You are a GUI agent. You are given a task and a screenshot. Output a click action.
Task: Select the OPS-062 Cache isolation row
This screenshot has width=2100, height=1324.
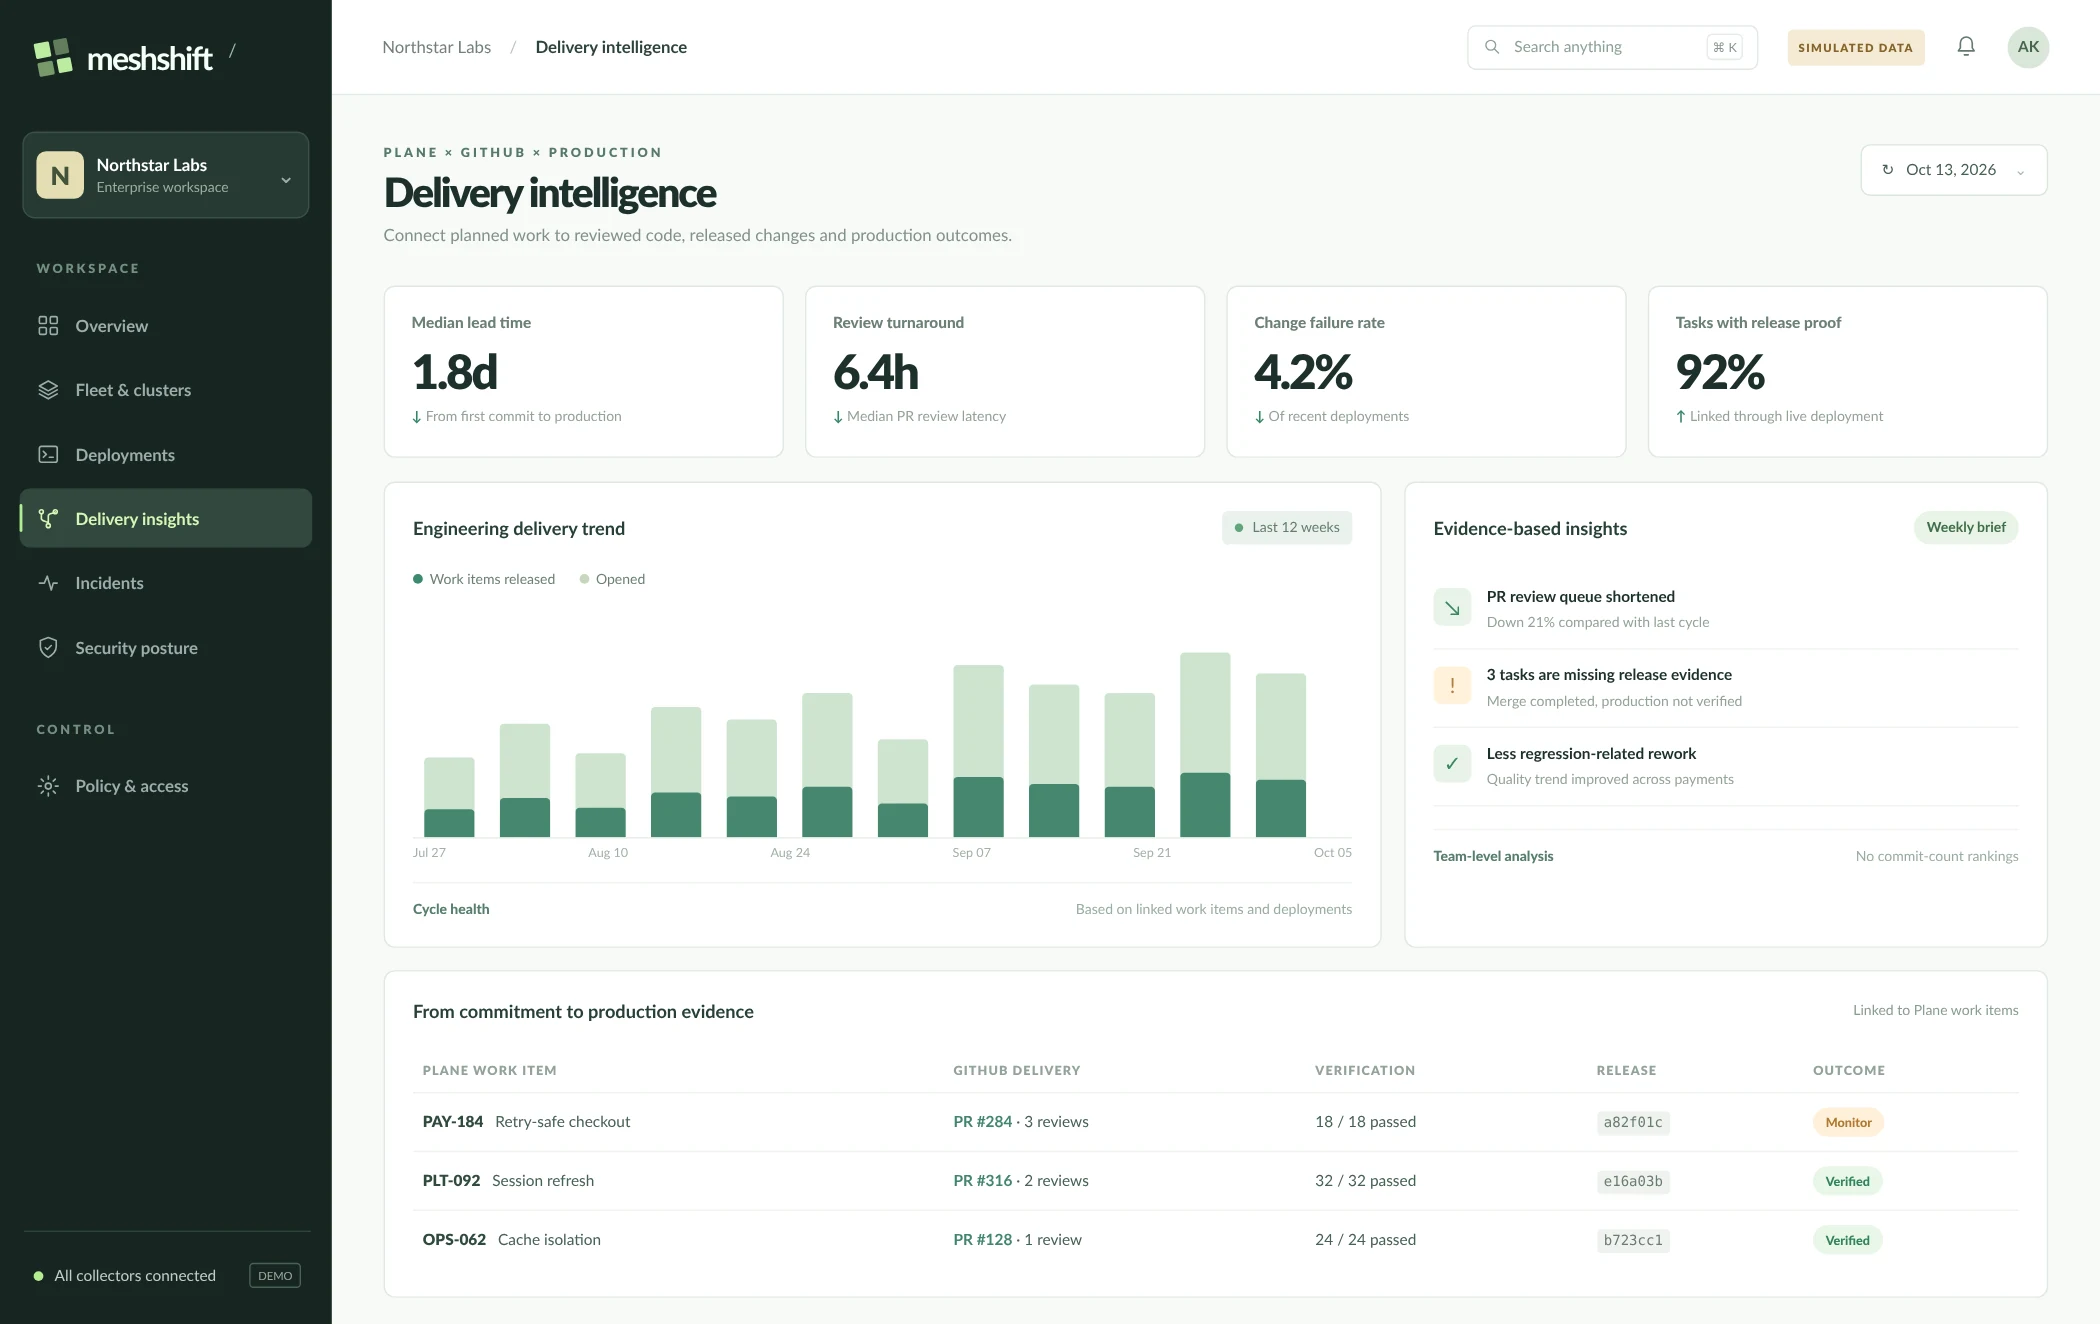coord(1216,1240)
